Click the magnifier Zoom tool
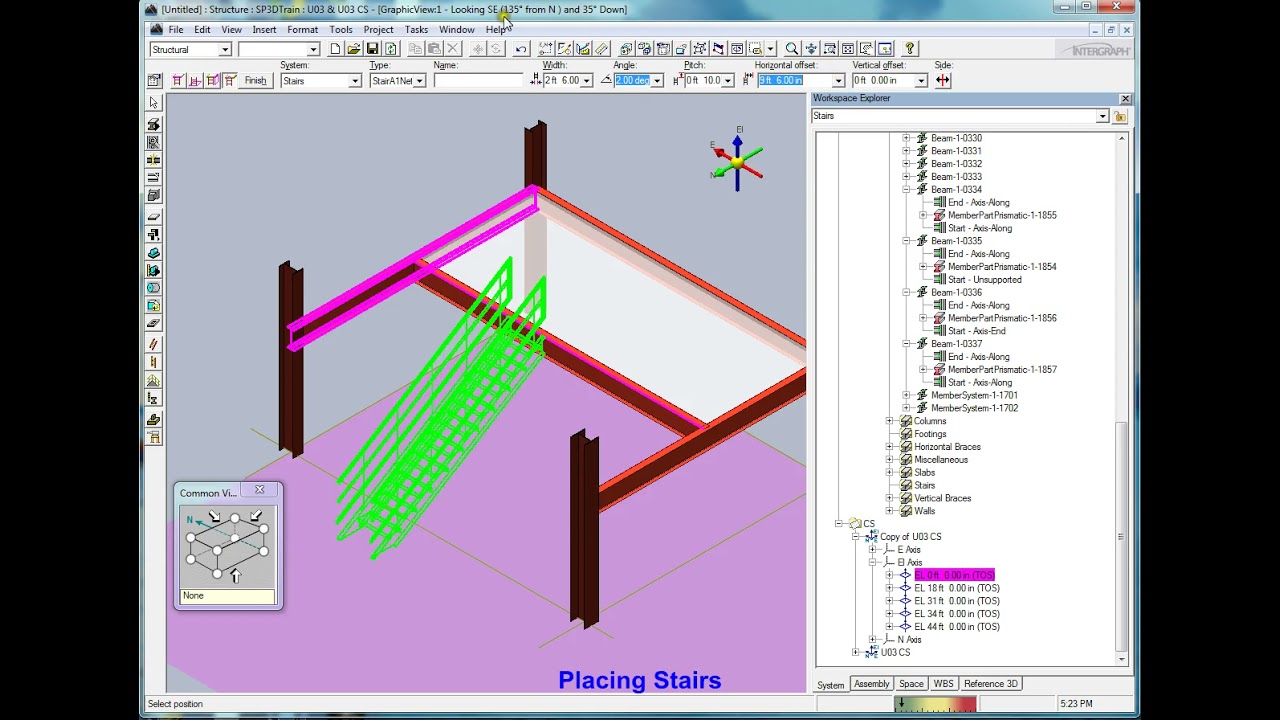The height and width of the screenshot is (720, 1280). [791, 49]
